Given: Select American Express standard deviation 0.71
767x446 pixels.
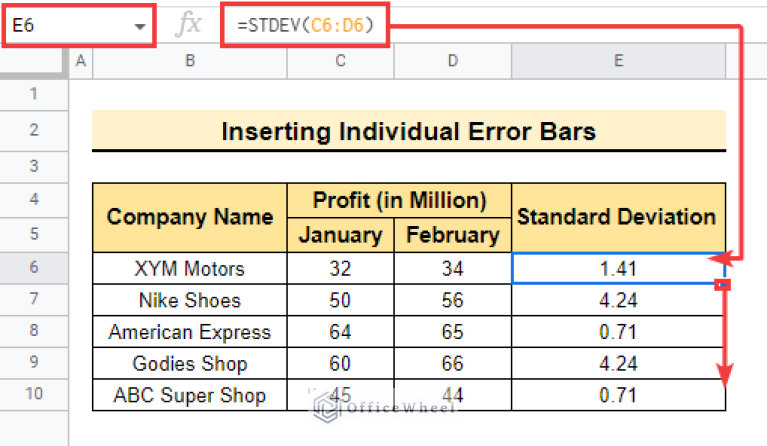Looking at the screenshot, I should pos(618,332).
